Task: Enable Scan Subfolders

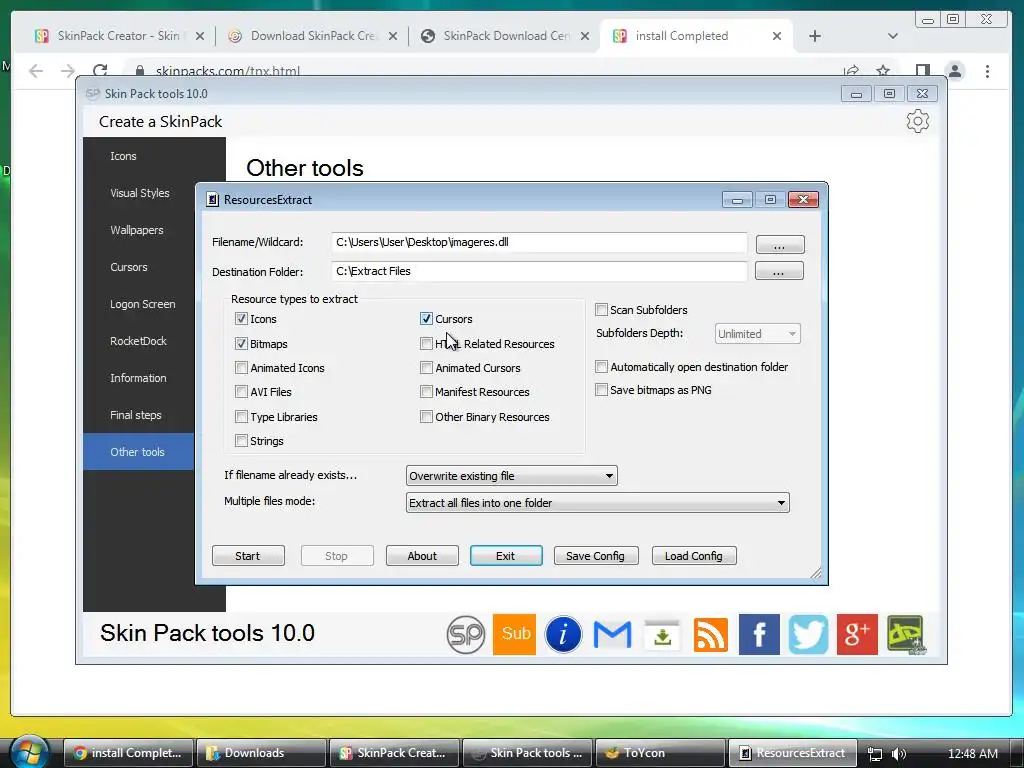Action: pos(601,310)
